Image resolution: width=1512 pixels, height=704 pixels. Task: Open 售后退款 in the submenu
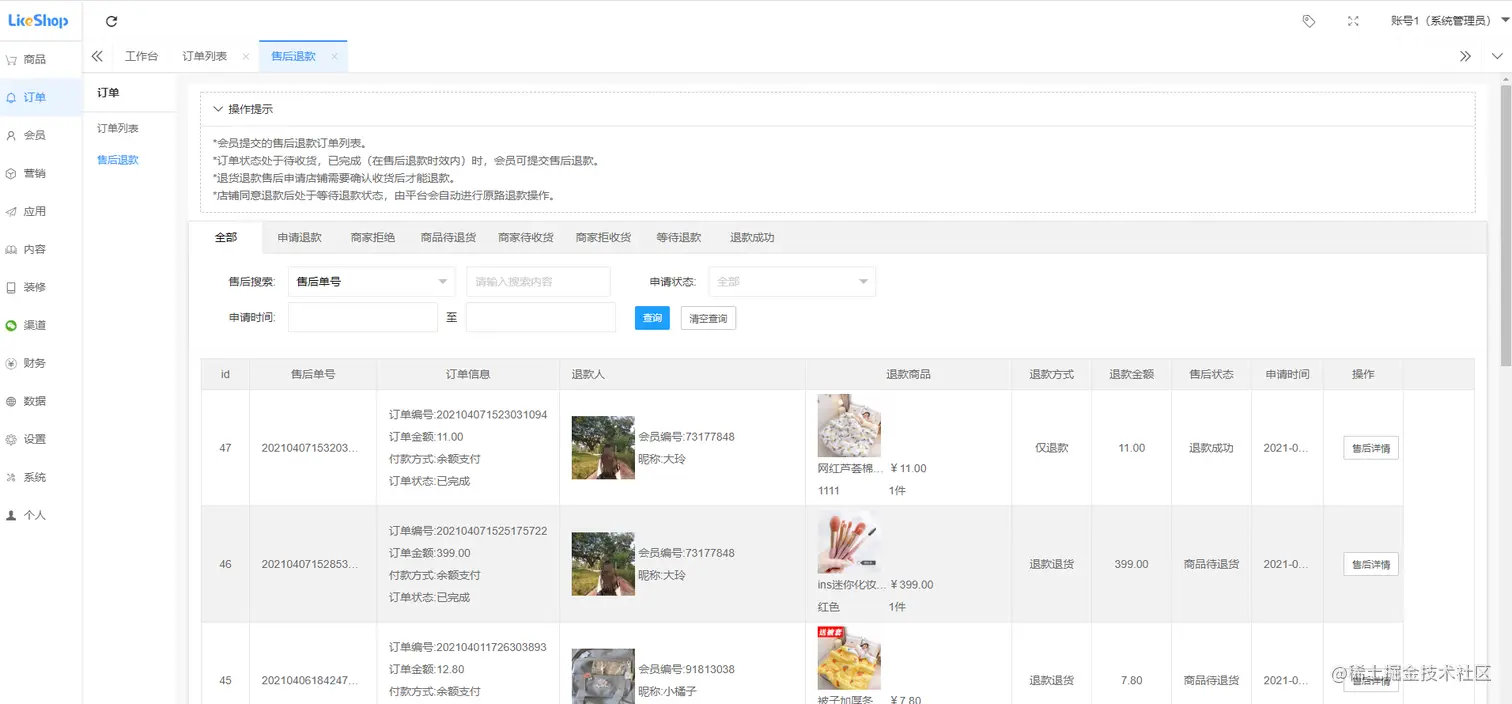118,160
